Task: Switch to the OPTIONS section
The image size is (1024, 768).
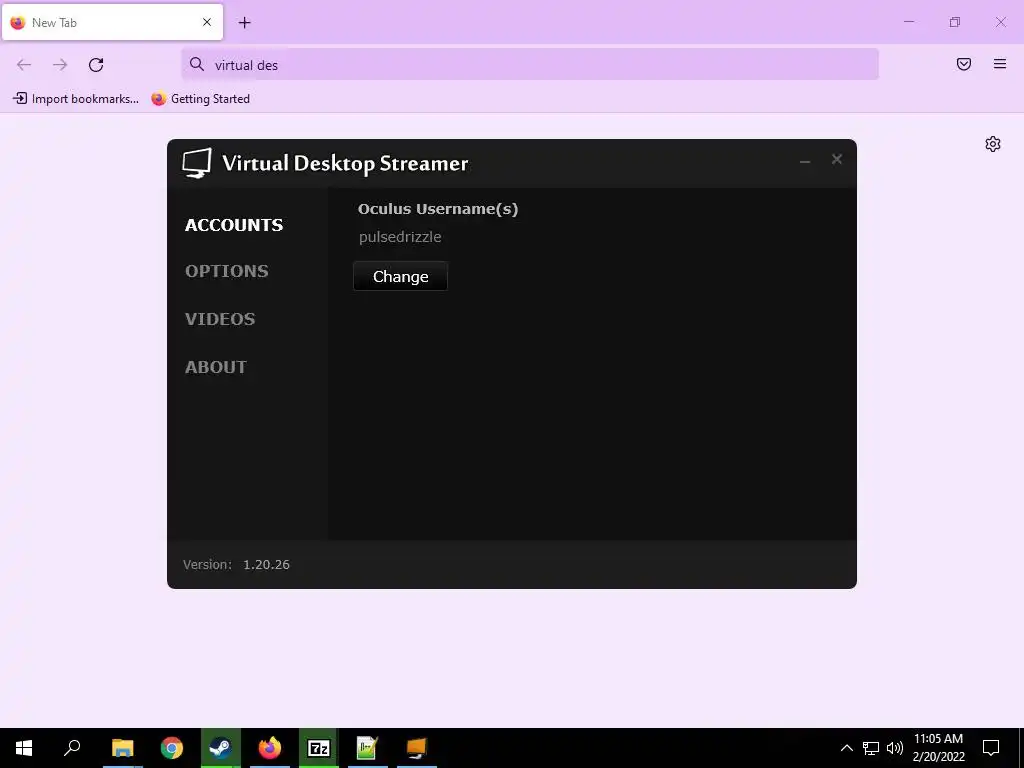Action: (227, 271)
